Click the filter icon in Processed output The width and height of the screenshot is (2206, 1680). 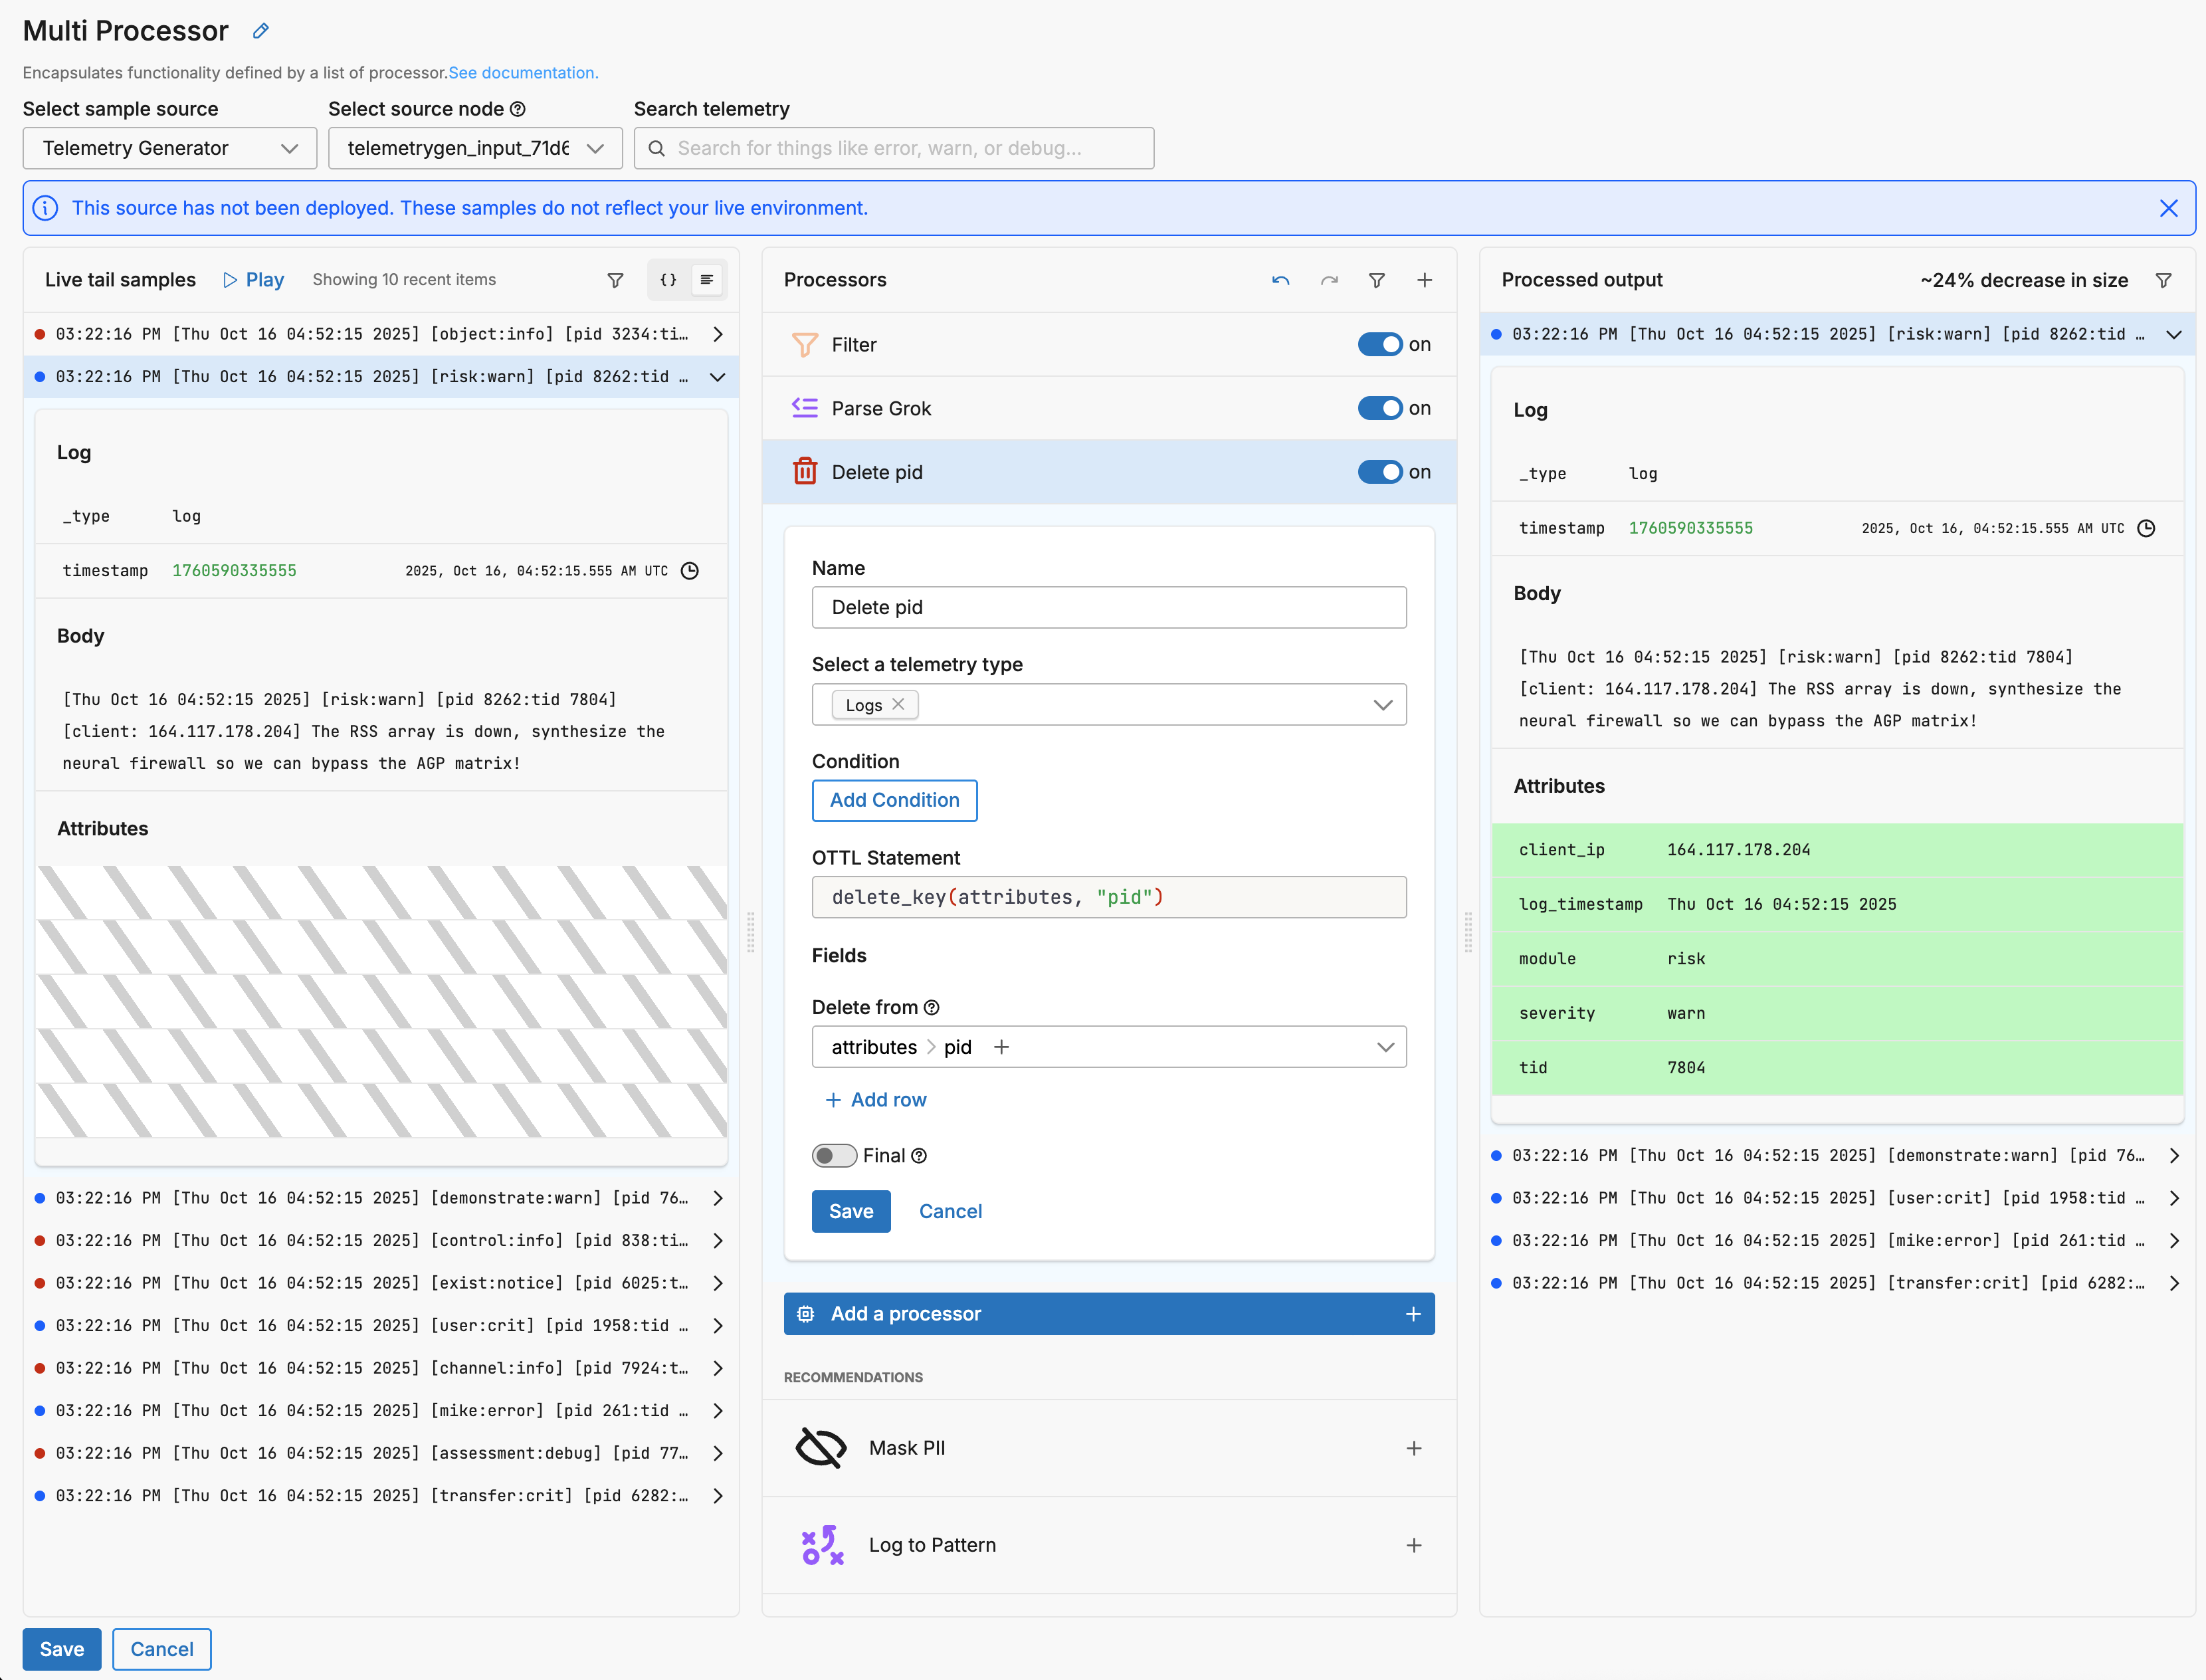pyautogui.click(x=2163, y=281)
